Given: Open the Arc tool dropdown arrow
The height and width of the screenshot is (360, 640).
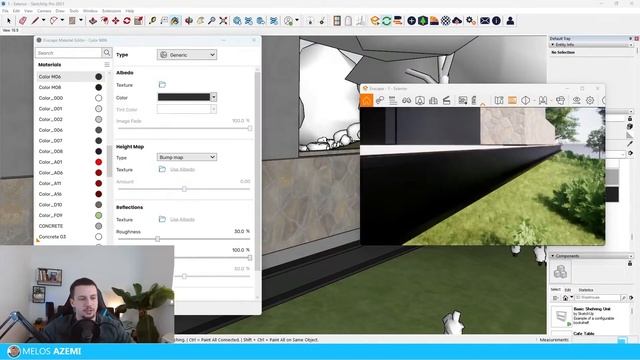Looking at the screenshot, I should (x=62, y=20).
